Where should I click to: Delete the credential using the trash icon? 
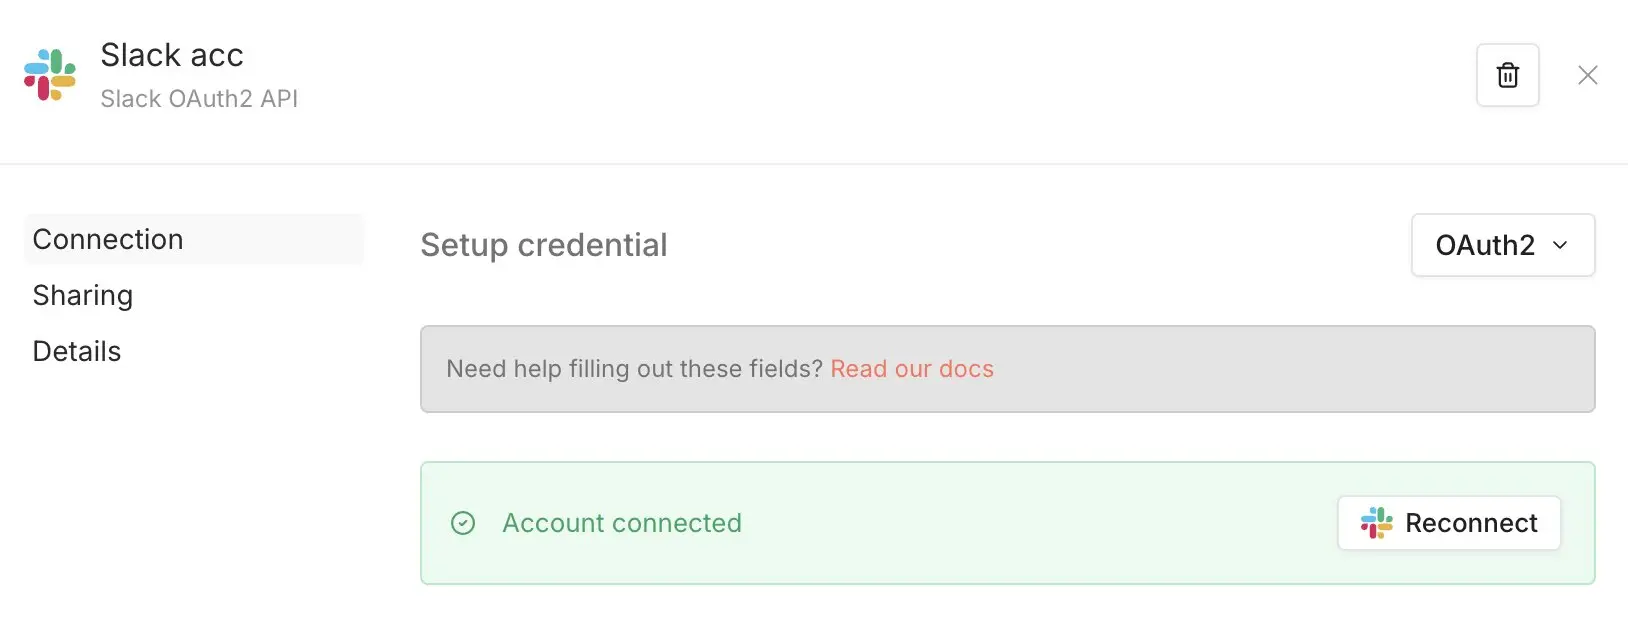pos(1507,75)
